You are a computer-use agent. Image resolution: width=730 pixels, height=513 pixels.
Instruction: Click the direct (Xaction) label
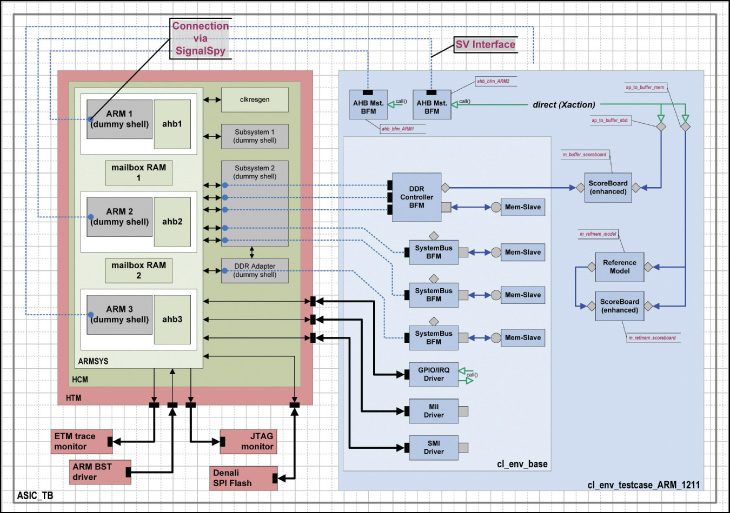[x=564, y=105]
